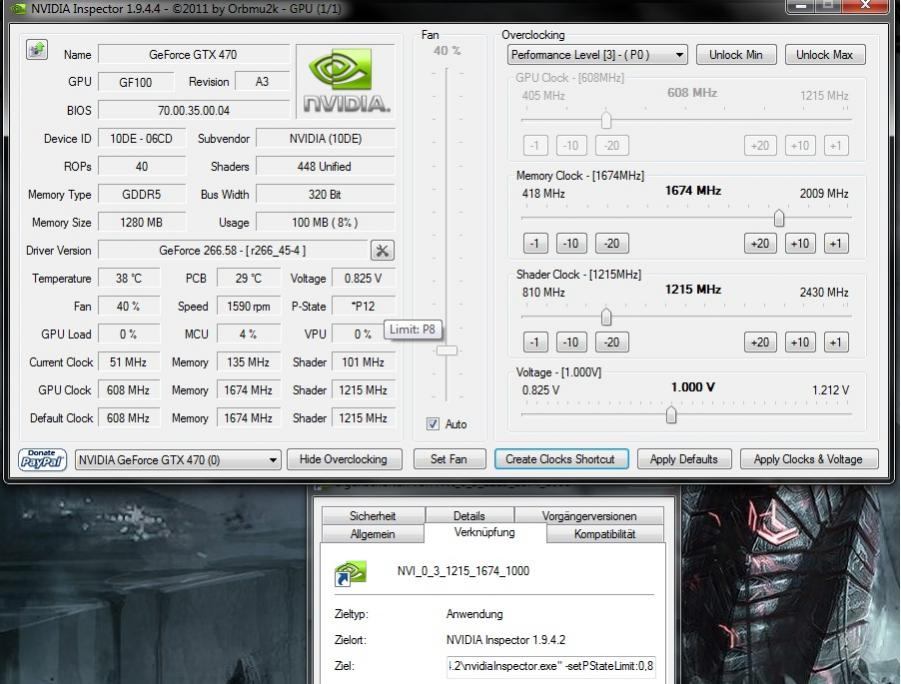Open the Allgemein tab
This screenshot has width=901, height=684.
(373, 533)
